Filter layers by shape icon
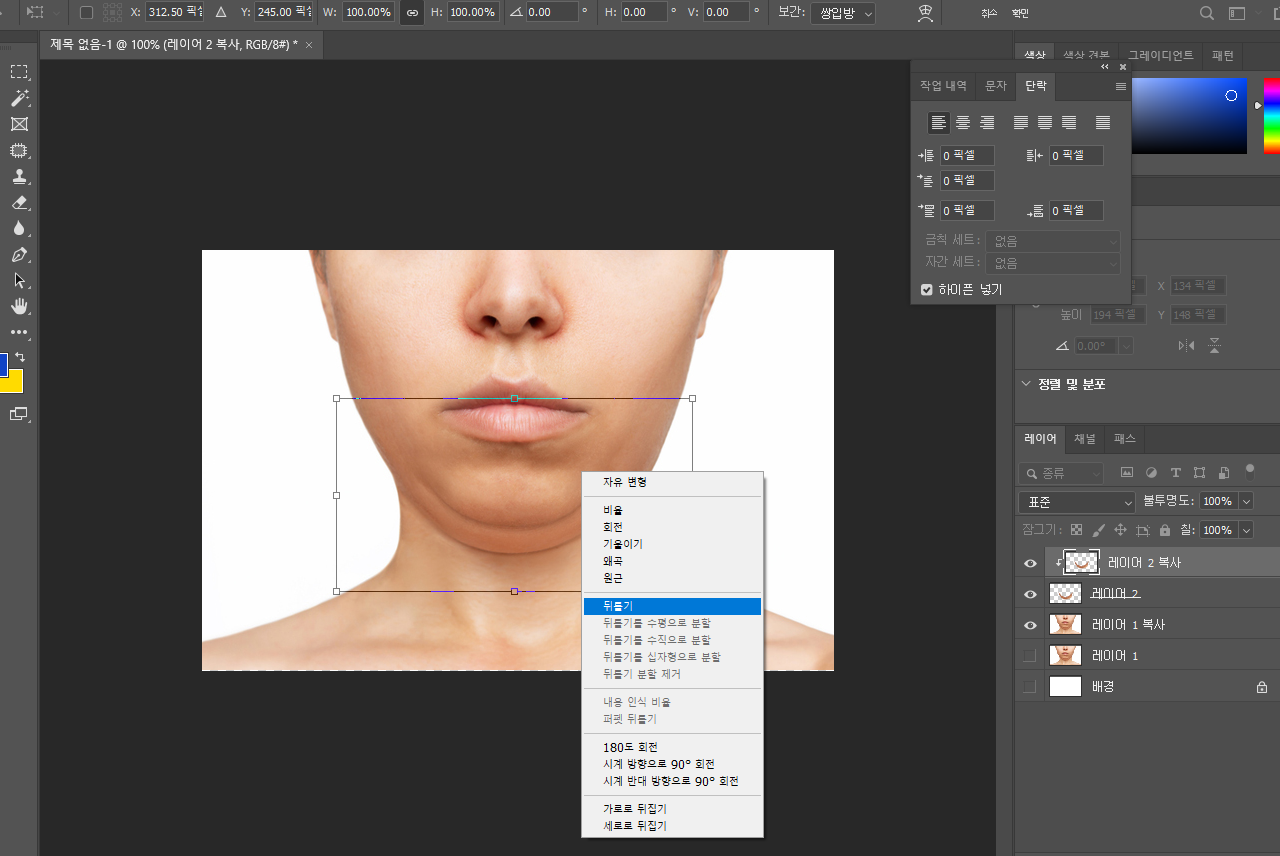Viewport: 1280px width, 856px height. point(1199,472)
